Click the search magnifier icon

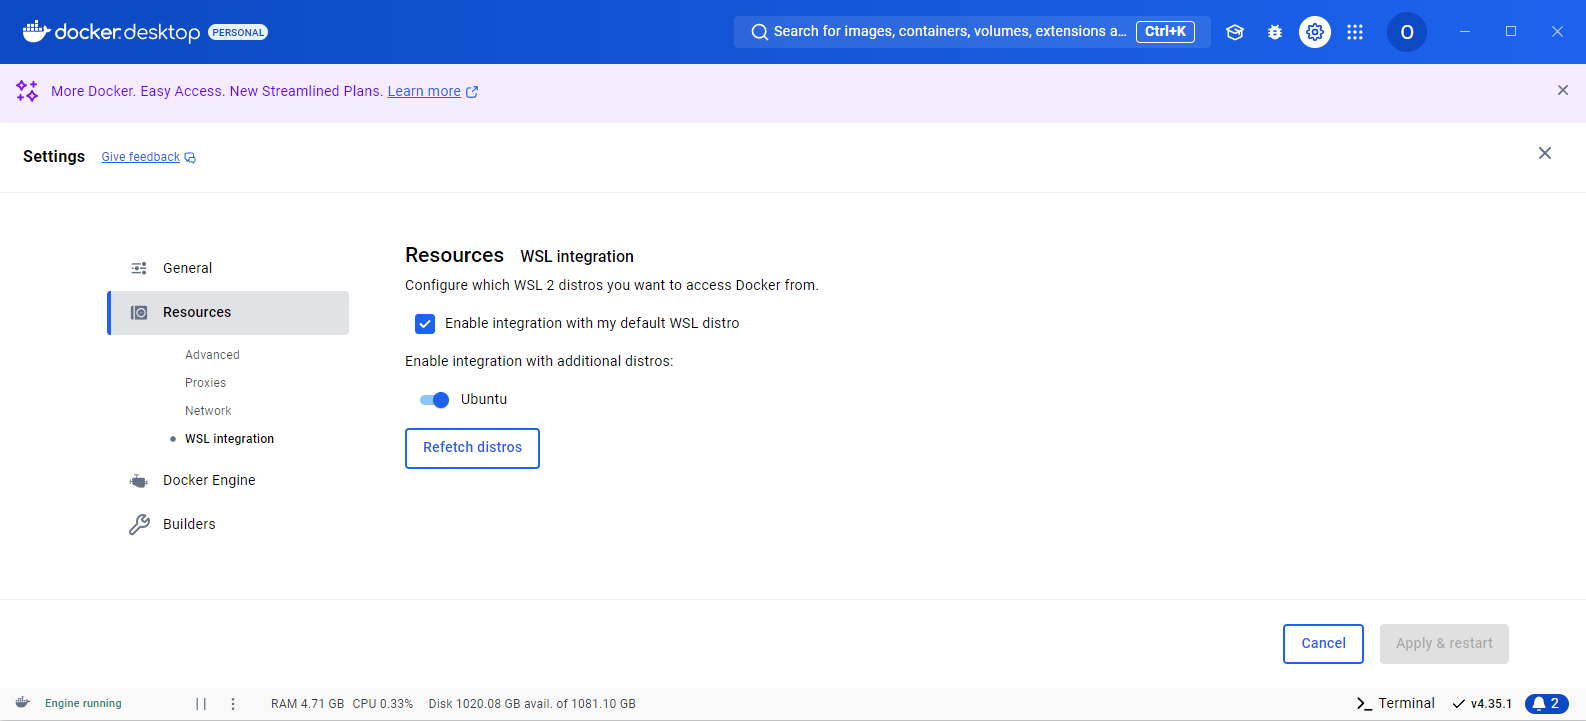pyautogui.click(x=760, y=32)
